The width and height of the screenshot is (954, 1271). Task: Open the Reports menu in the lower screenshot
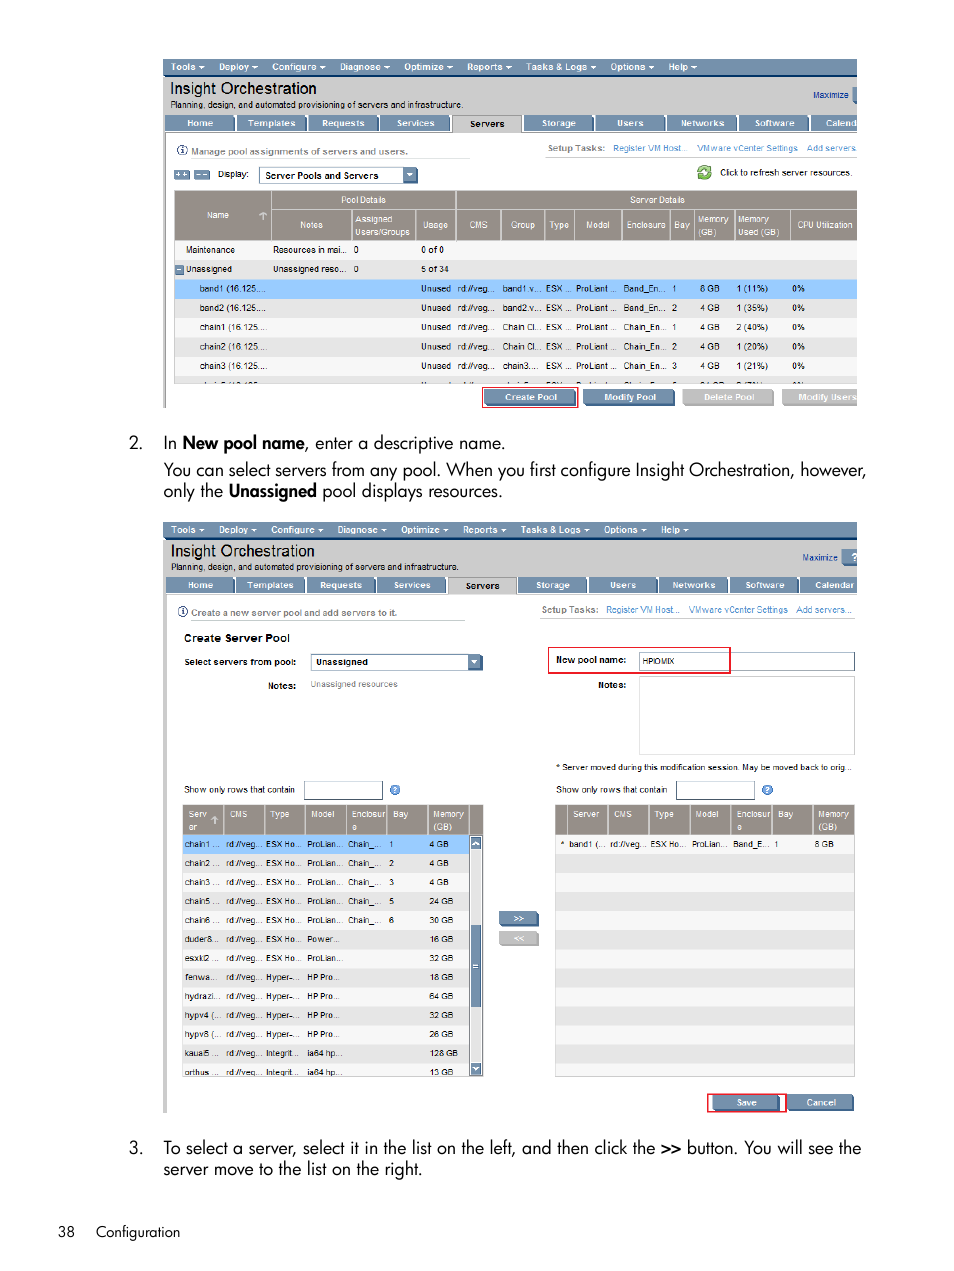[x=485, y=530]
